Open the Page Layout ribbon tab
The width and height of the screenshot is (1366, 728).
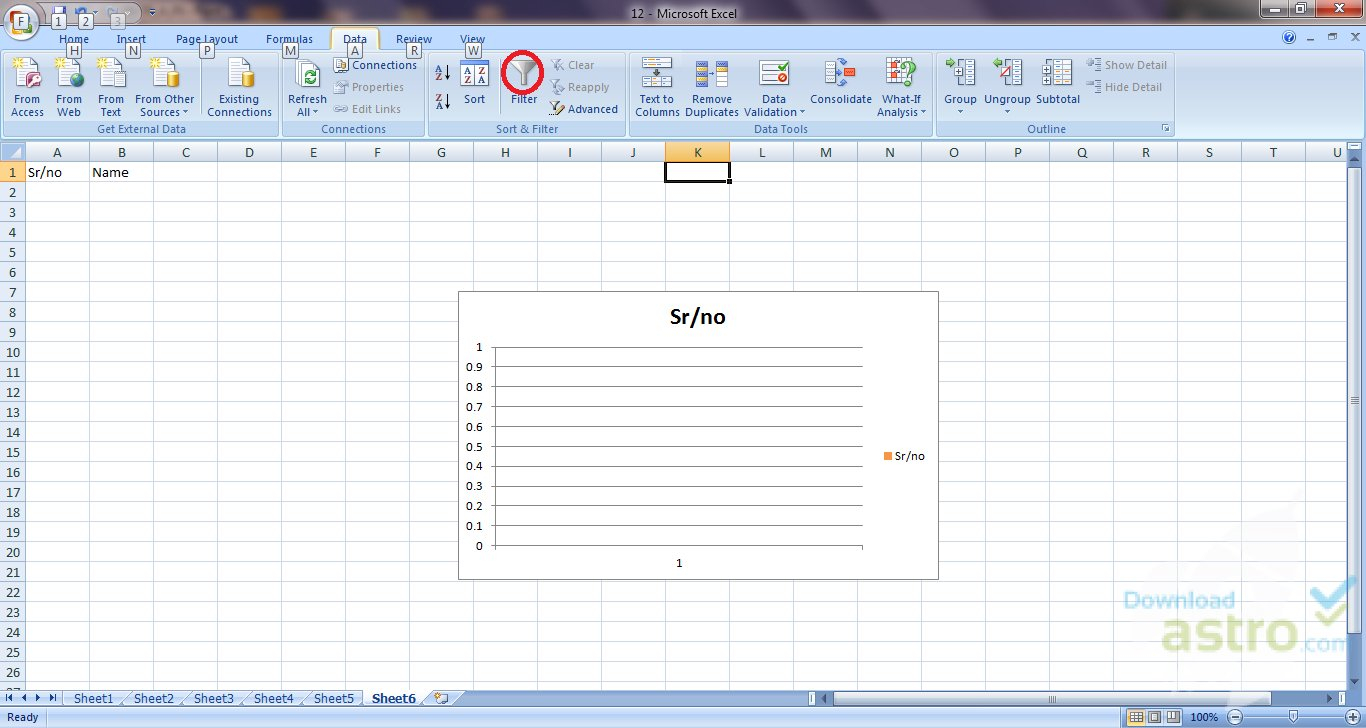pos(207,40)
